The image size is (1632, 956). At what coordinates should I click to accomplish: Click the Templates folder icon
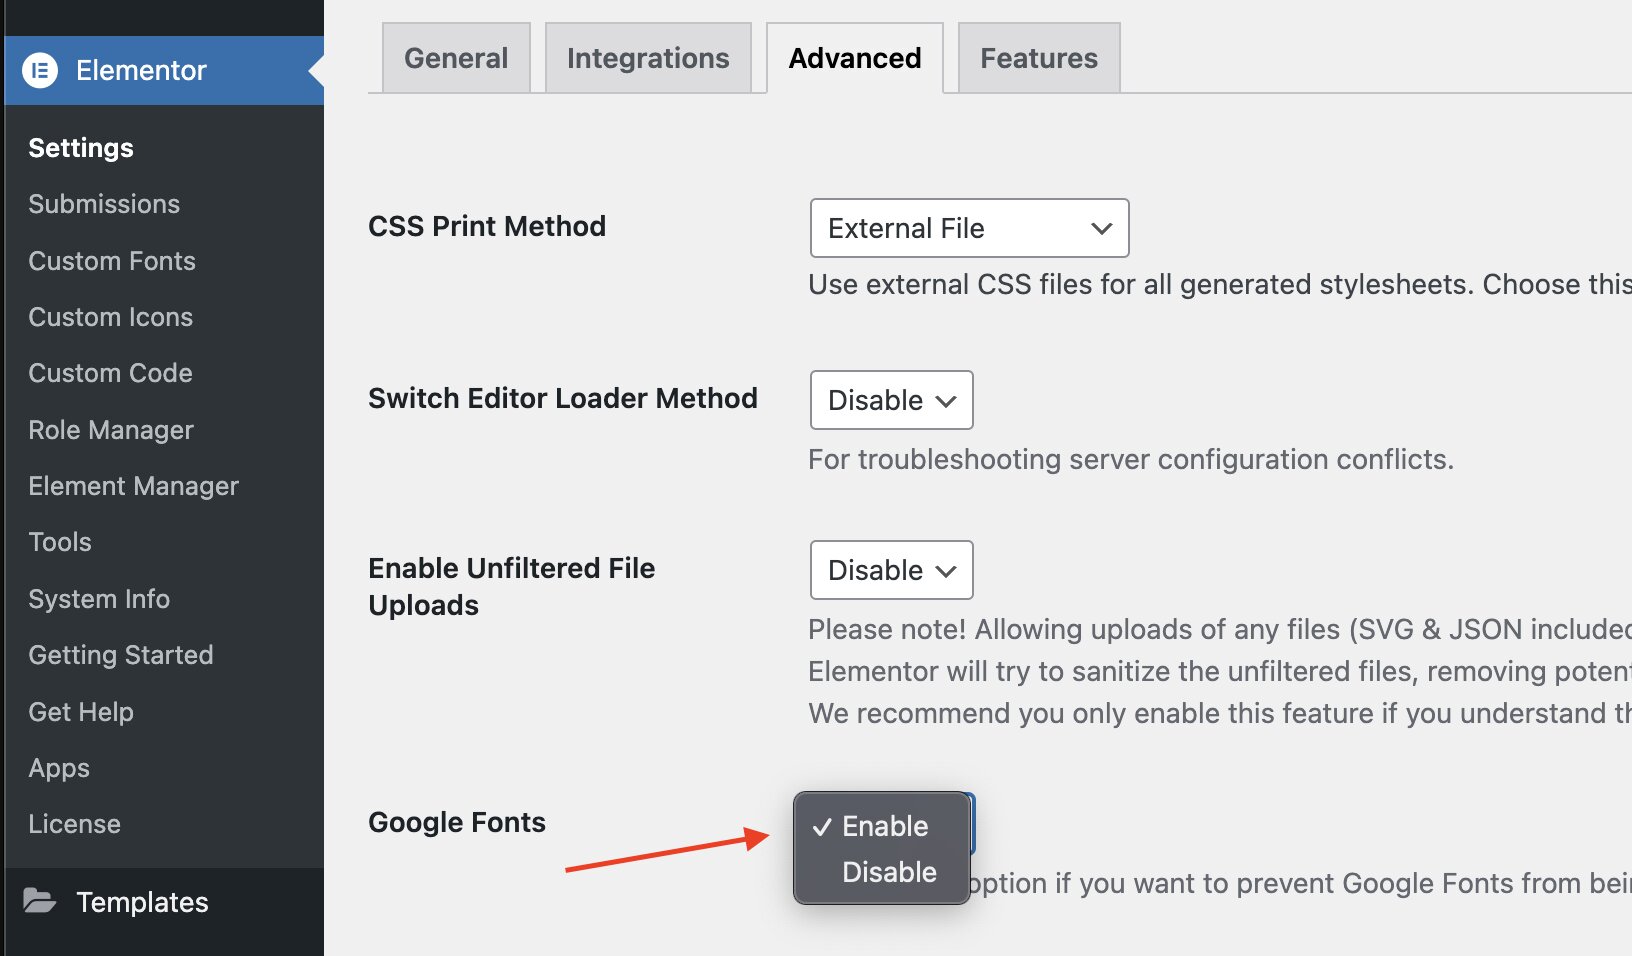[40, 901]
